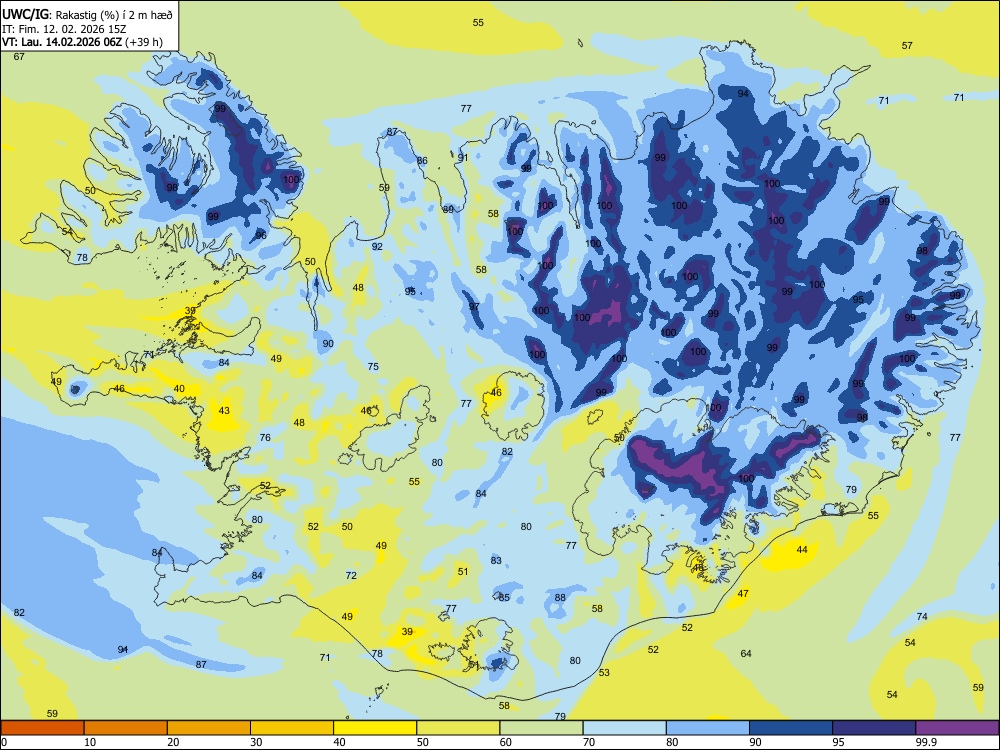Image resolution: width=1000 pixels, height=750 pixels.
Task: Click the legend tick label '30'
Action: pos(256,742)
